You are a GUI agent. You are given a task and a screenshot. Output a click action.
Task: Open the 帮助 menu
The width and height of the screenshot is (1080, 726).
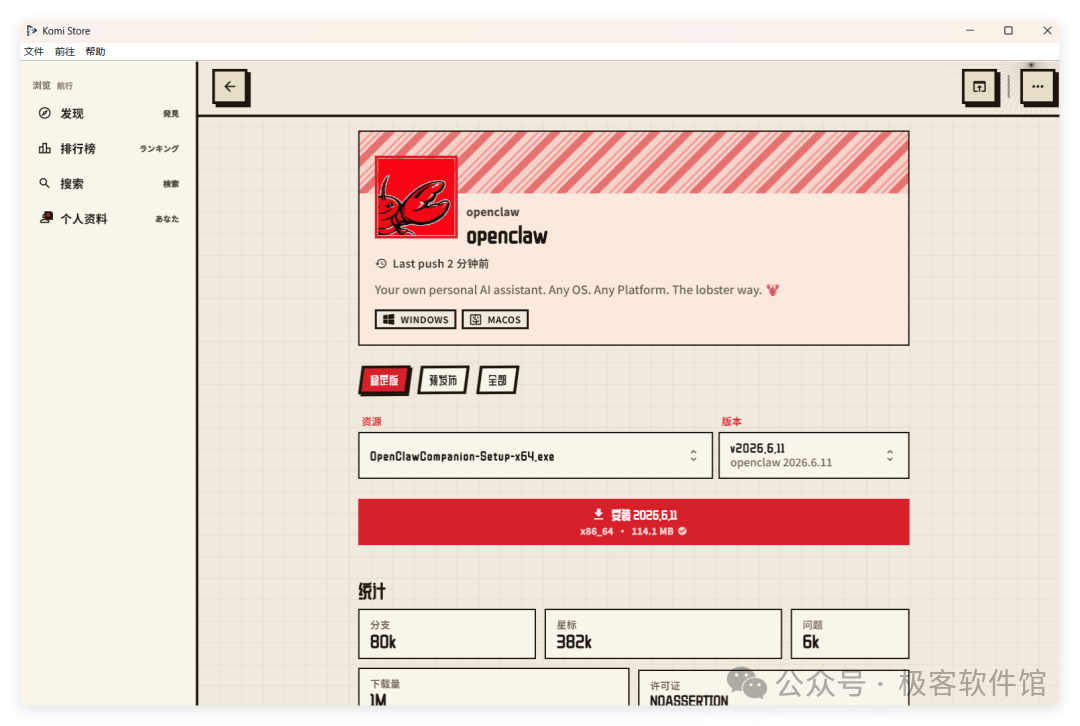point(96,52)
